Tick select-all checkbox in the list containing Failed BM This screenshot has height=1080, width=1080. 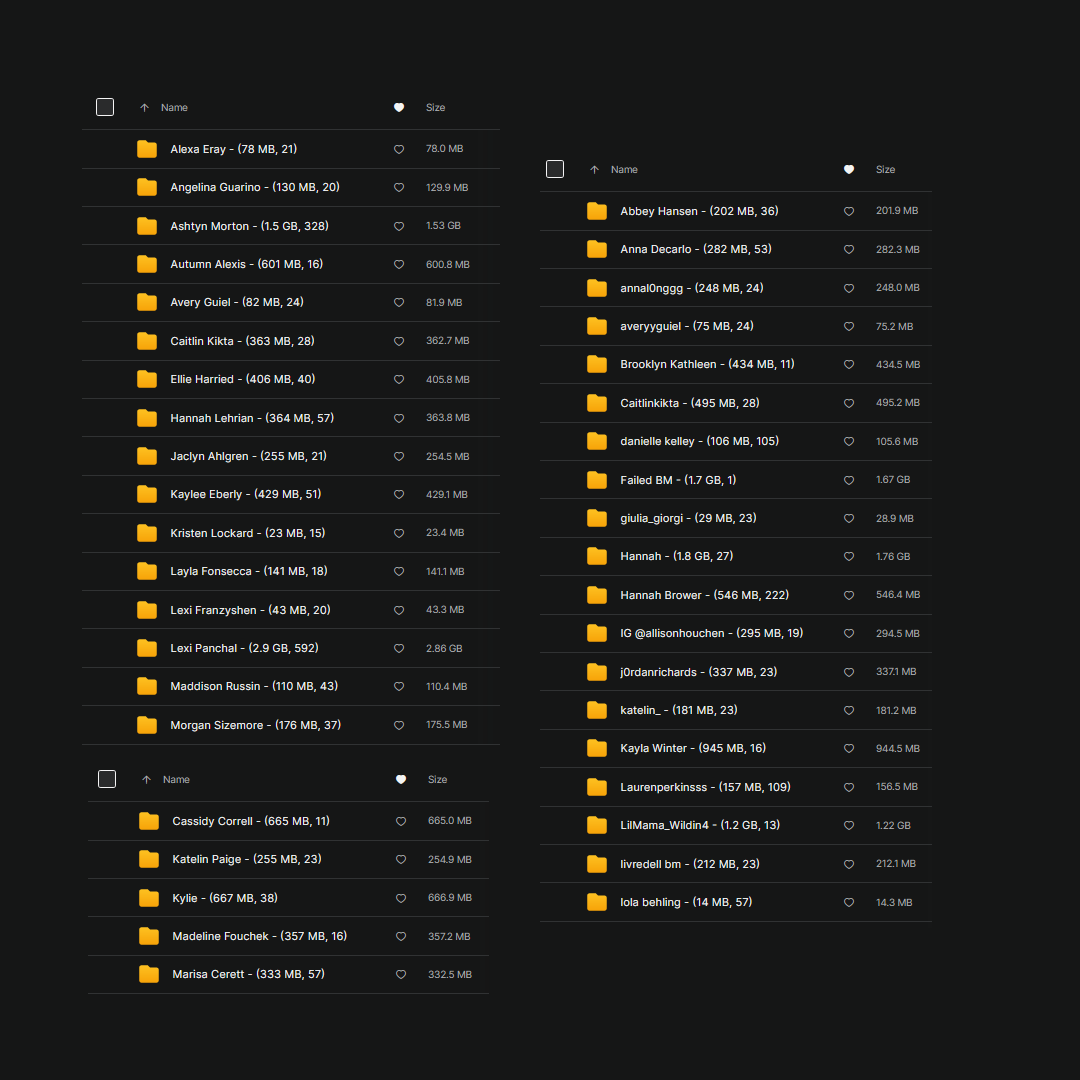[x=555, y=169]
